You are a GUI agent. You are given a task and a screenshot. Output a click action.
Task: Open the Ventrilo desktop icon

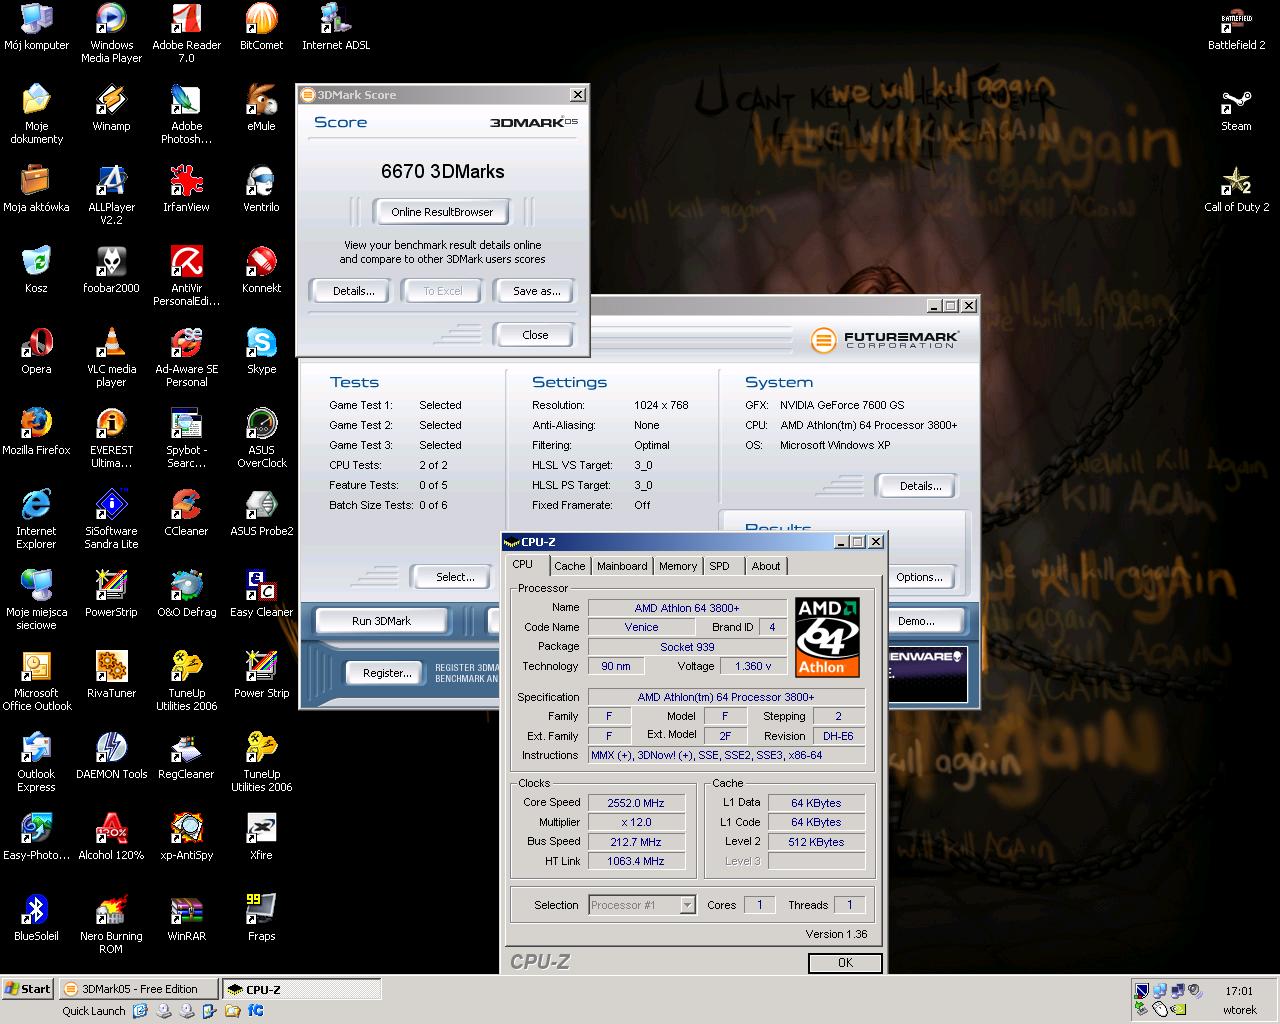[261, 190]
